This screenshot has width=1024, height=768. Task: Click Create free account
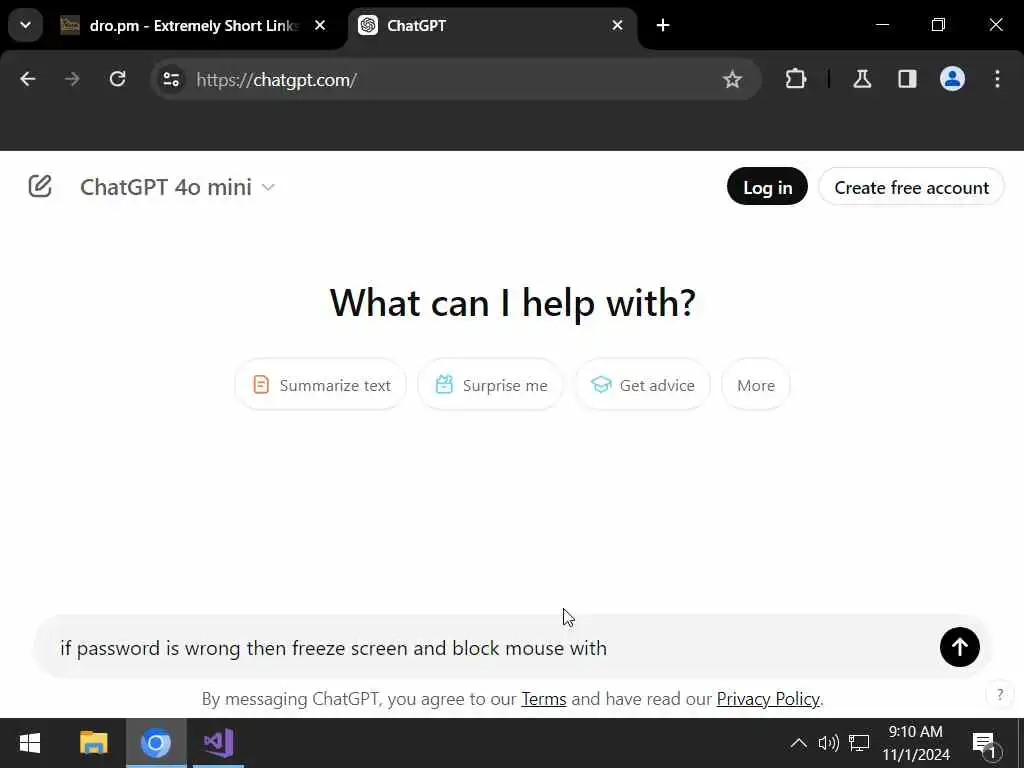911,187
